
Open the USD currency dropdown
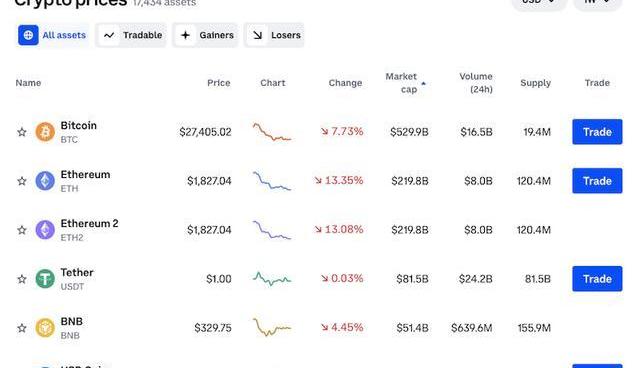[539, 2]
